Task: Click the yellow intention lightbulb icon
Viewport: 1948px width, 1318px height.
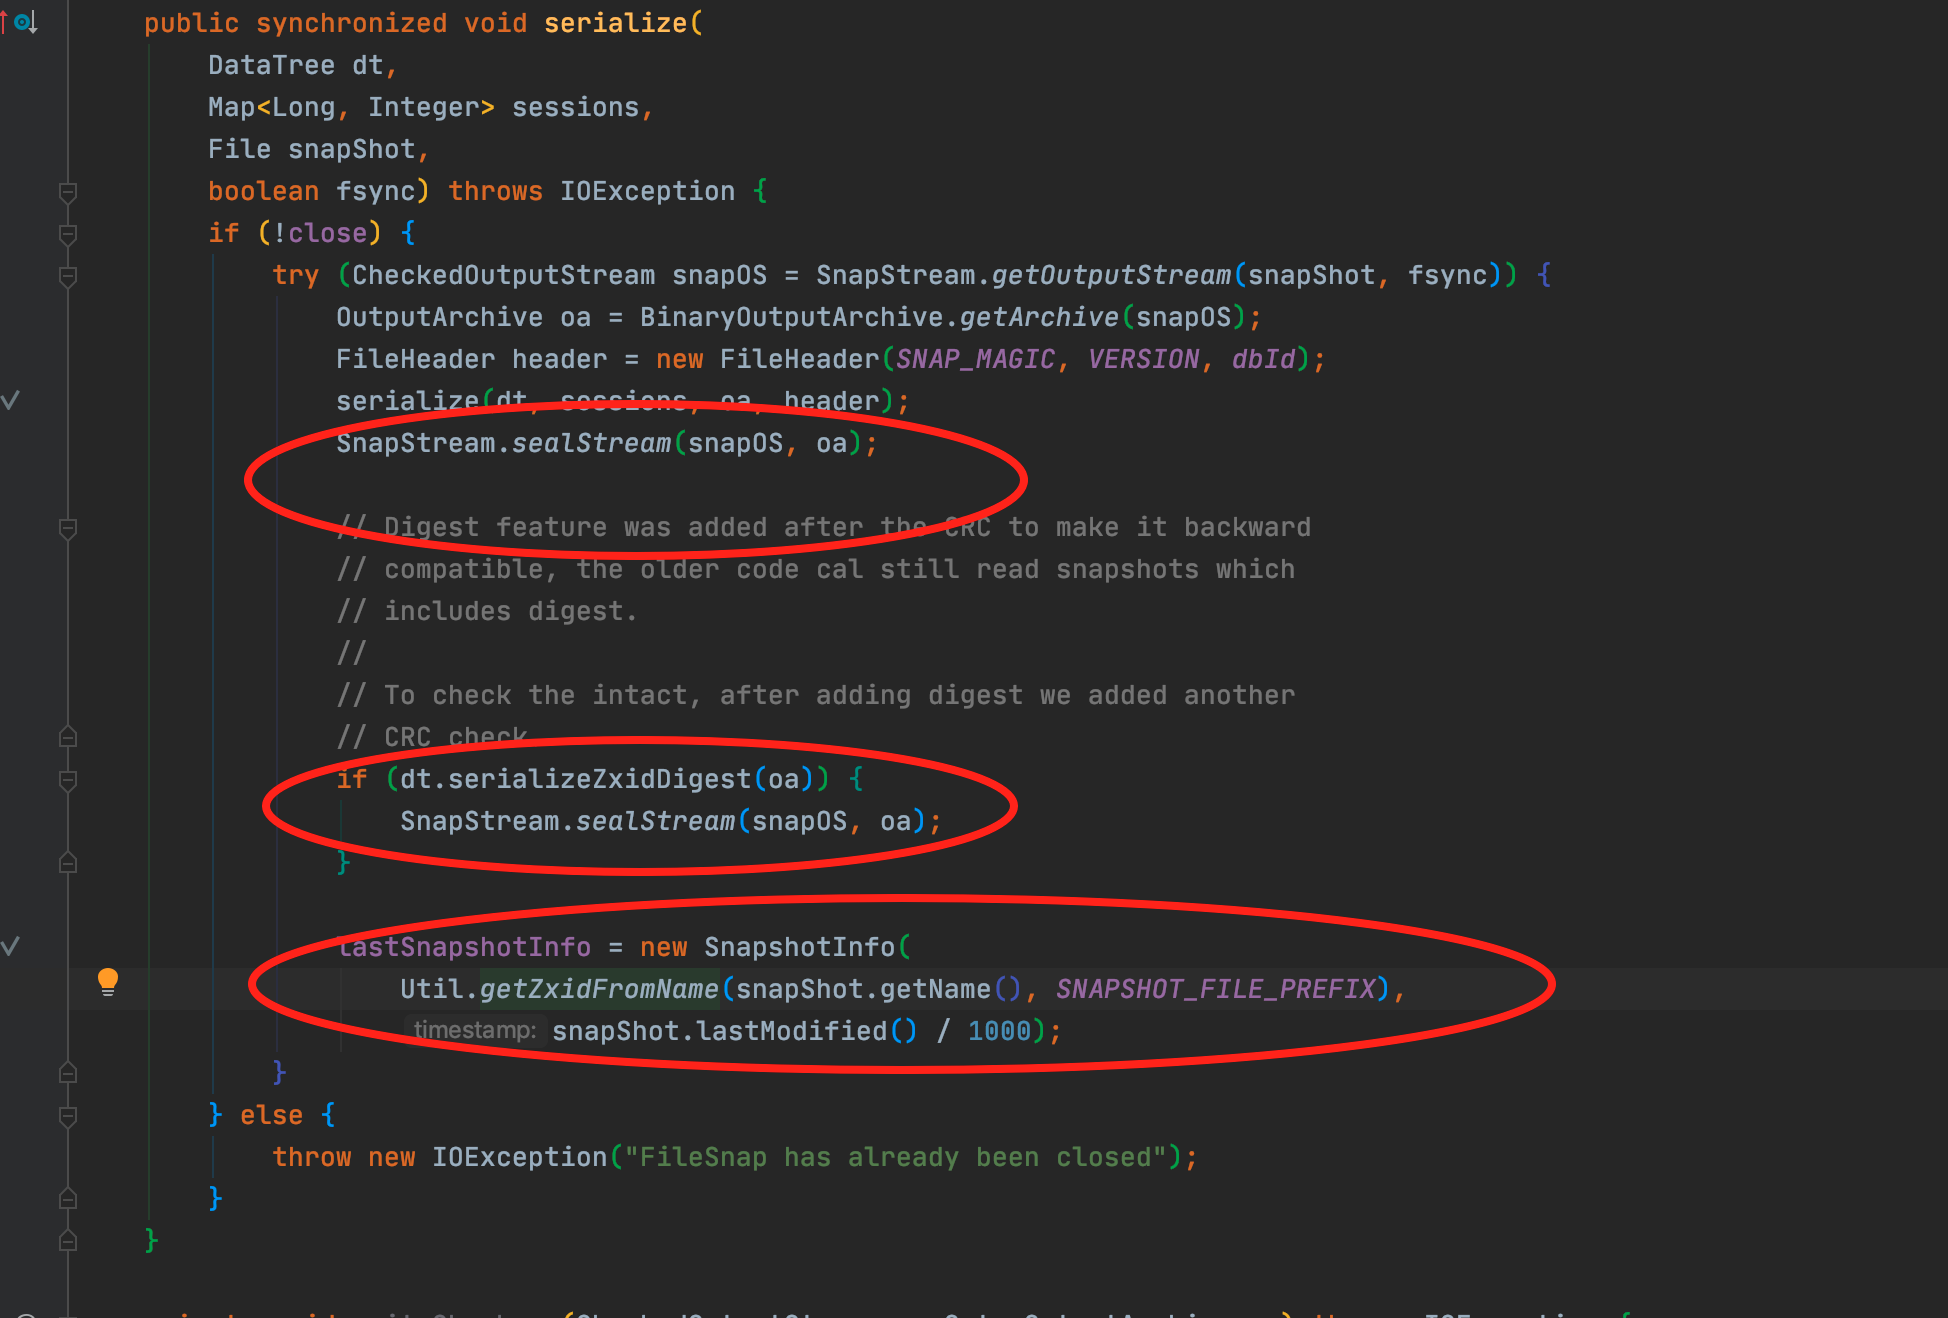Action: pos(108,981)
